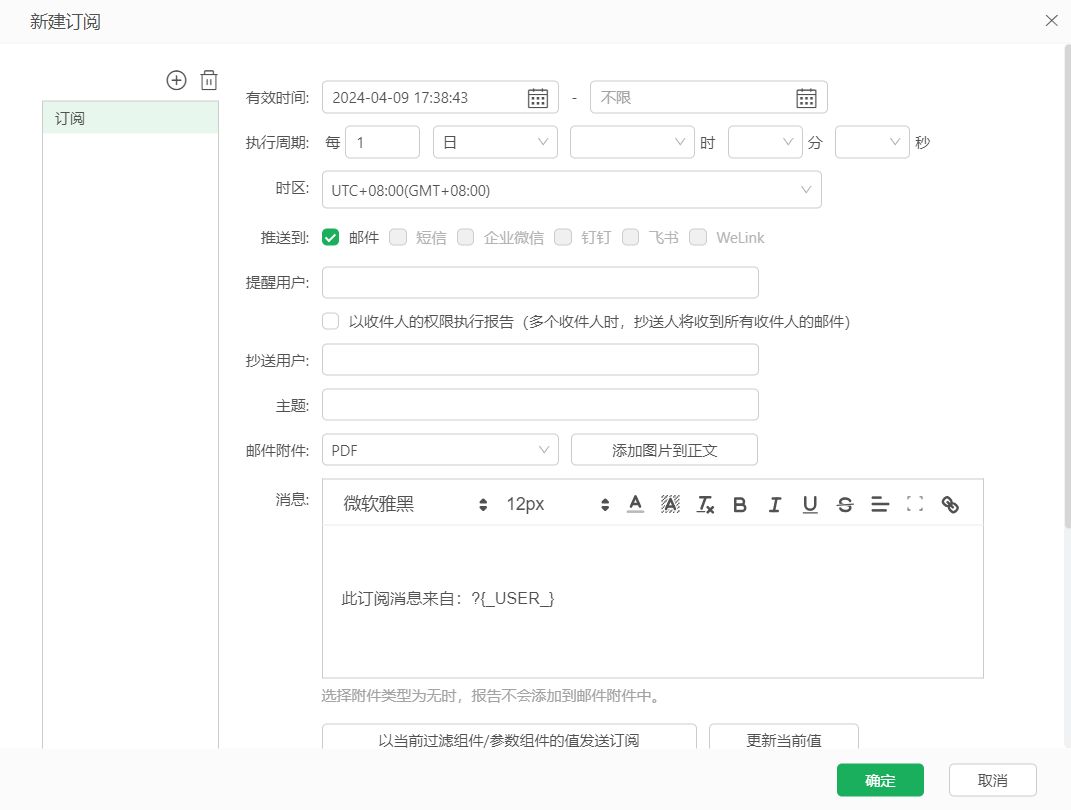1071x810 pixels.
Task: Open start date calendar picker
Action: coord(538,98)
